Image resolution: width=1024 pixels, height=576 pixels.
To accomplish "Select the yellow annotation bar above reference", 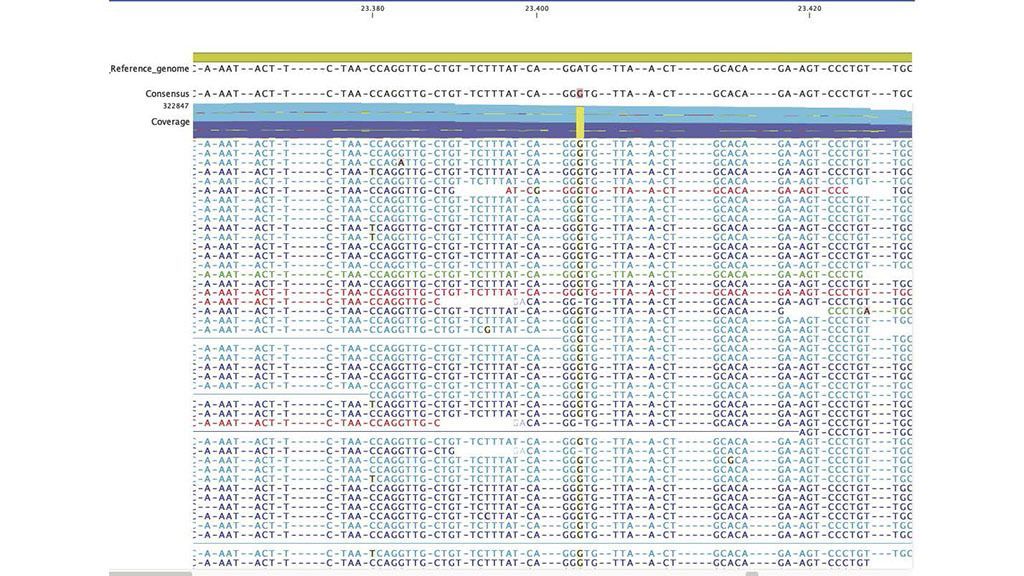I will click(x=552, y=57).
